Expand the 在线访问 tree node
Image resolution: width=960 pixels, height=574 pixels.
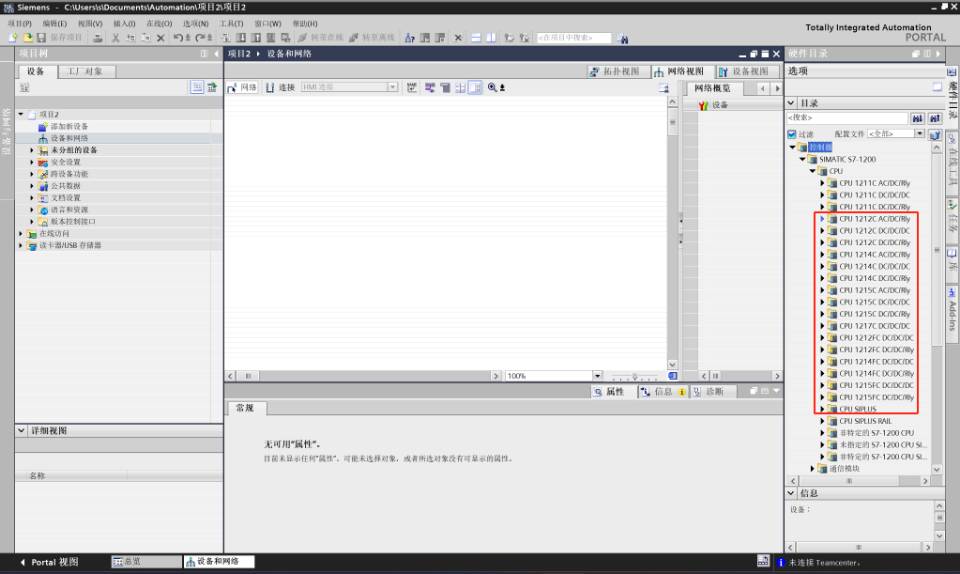pyautogui.click(x=21, y=234)
